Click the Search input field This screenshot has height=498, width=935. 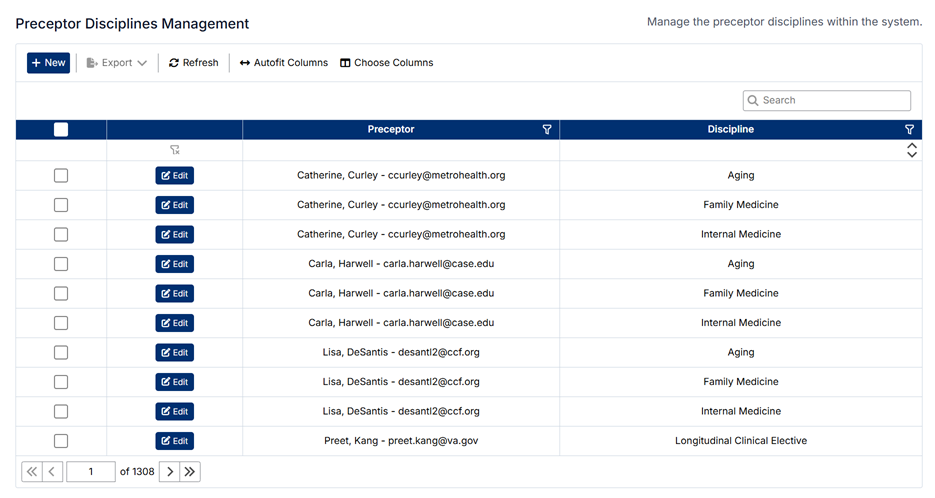(x=833, y=100)
